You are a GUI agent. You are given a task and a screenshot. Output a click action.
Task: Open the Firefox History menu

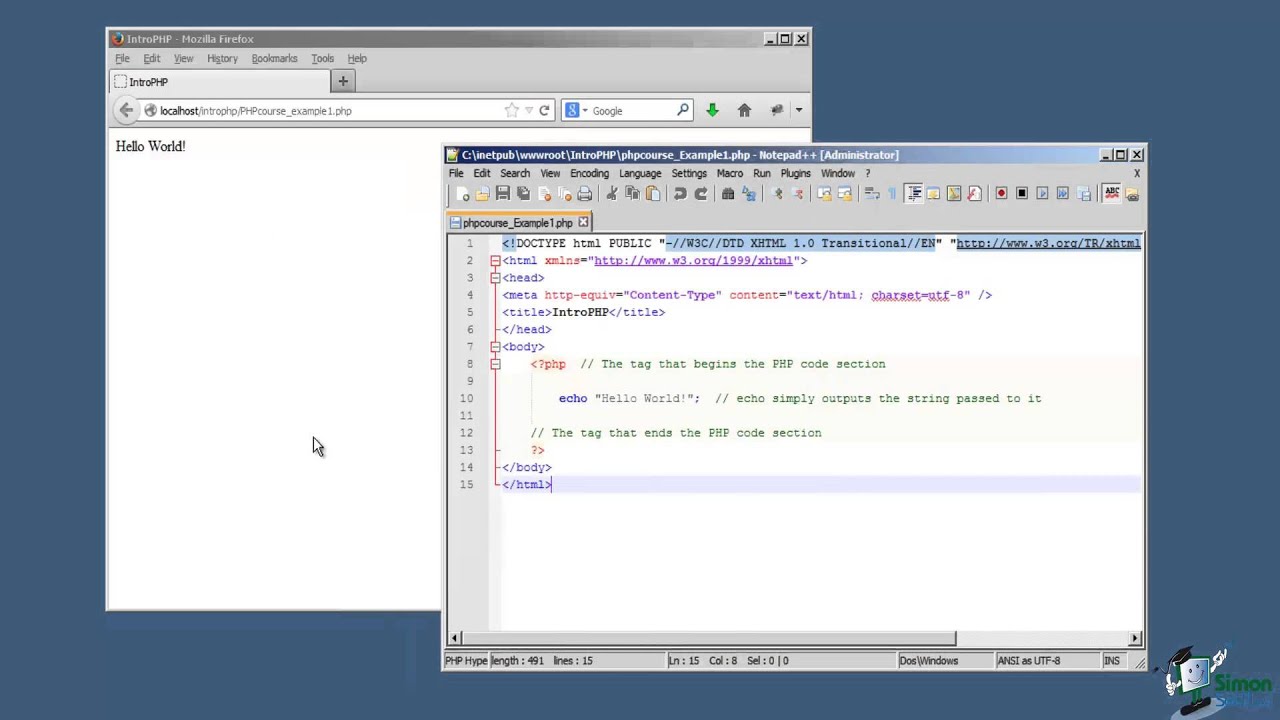click(222, 58)
